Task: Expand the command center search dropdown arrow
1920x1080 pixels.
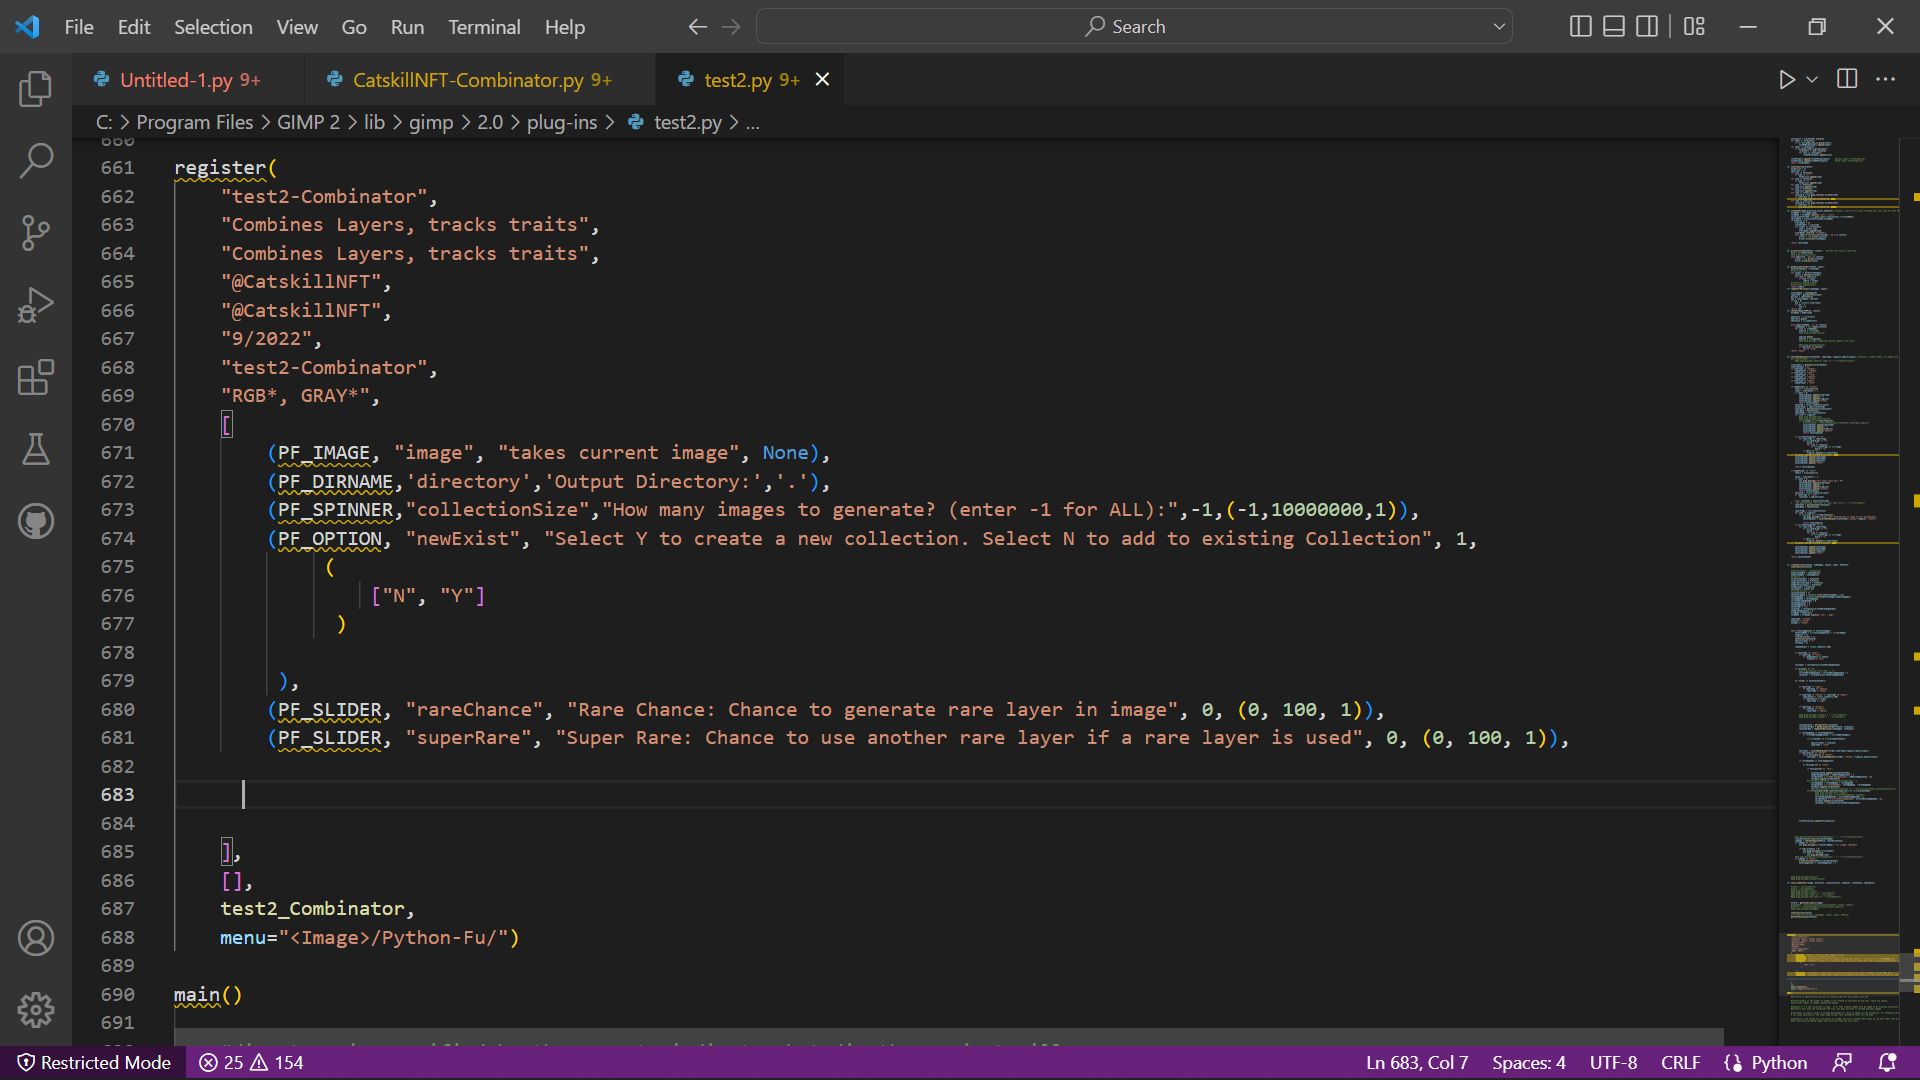Action: 1499,27
